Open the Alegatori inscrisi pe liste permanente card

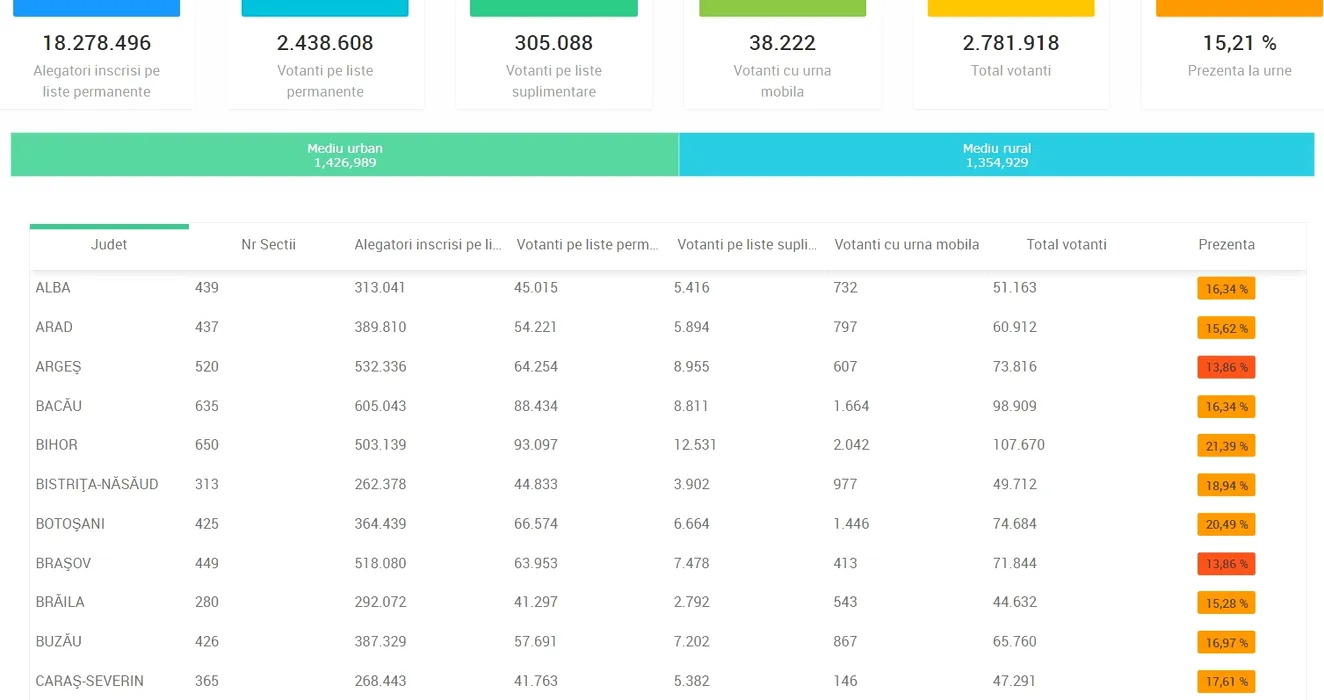pyautogui.click(x=96, y=60)
